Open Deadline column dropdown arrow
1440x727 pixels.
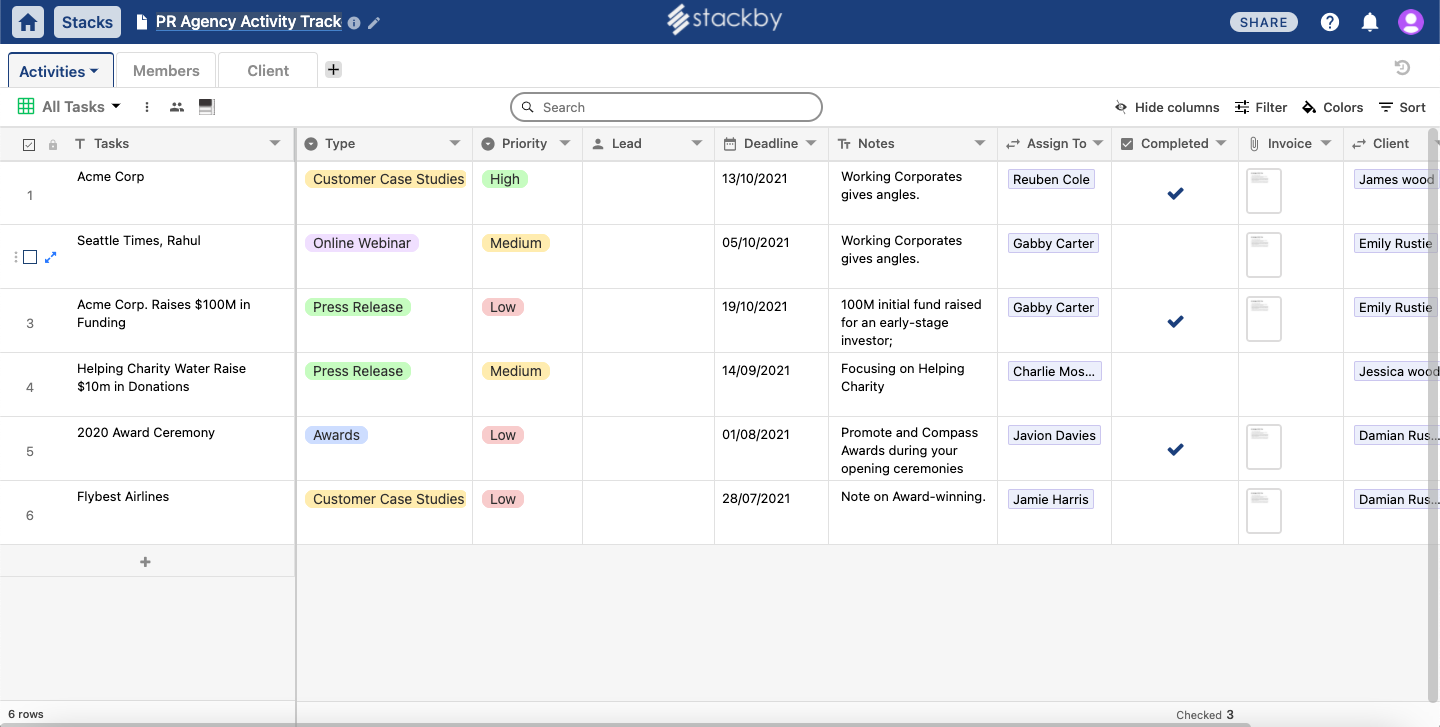click(x=811, y=144)
